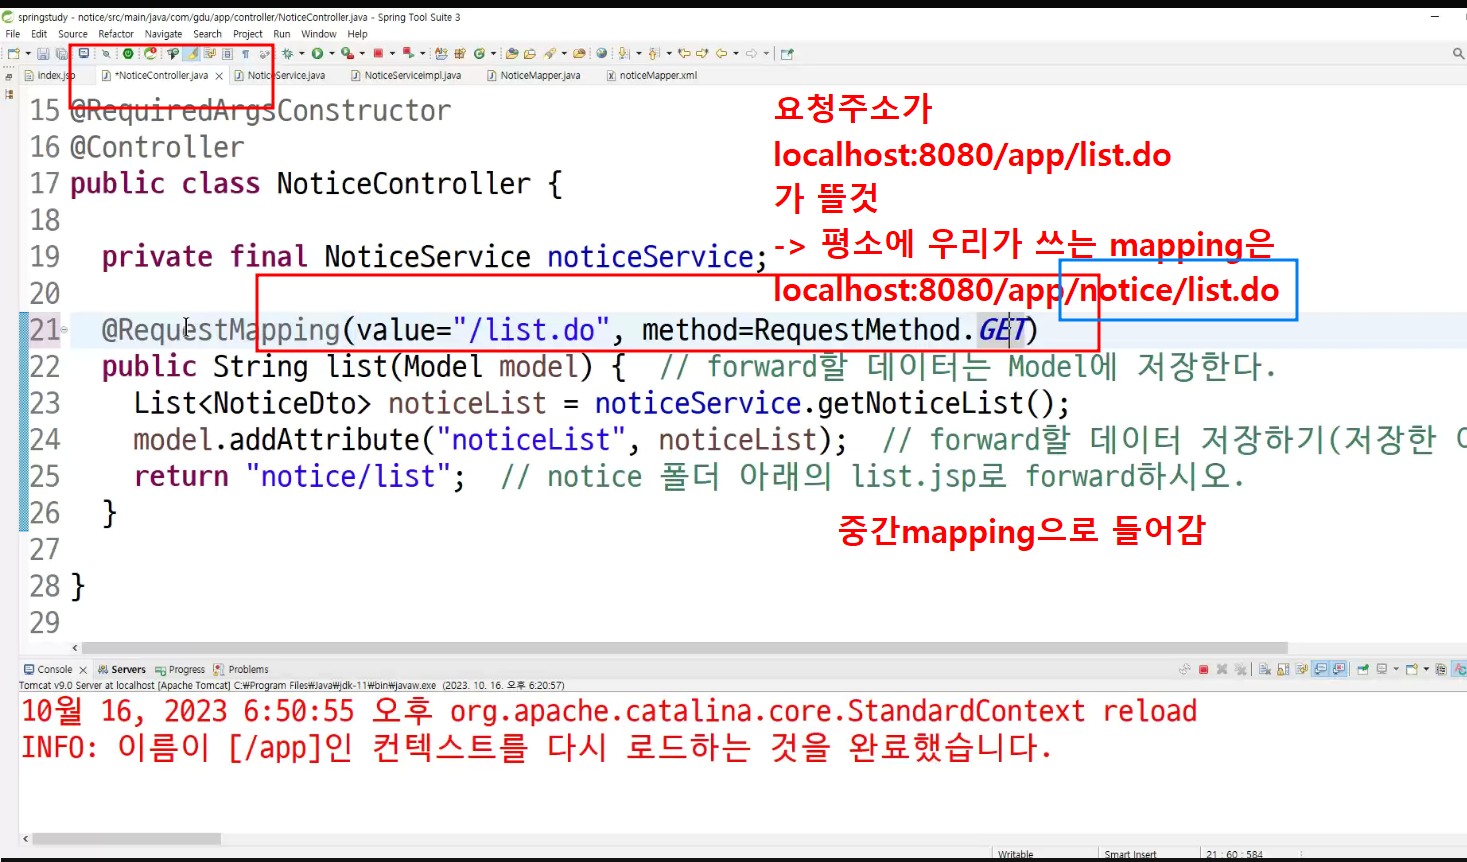Open the Source menu

pyautogui.click(x=73, y=34)
